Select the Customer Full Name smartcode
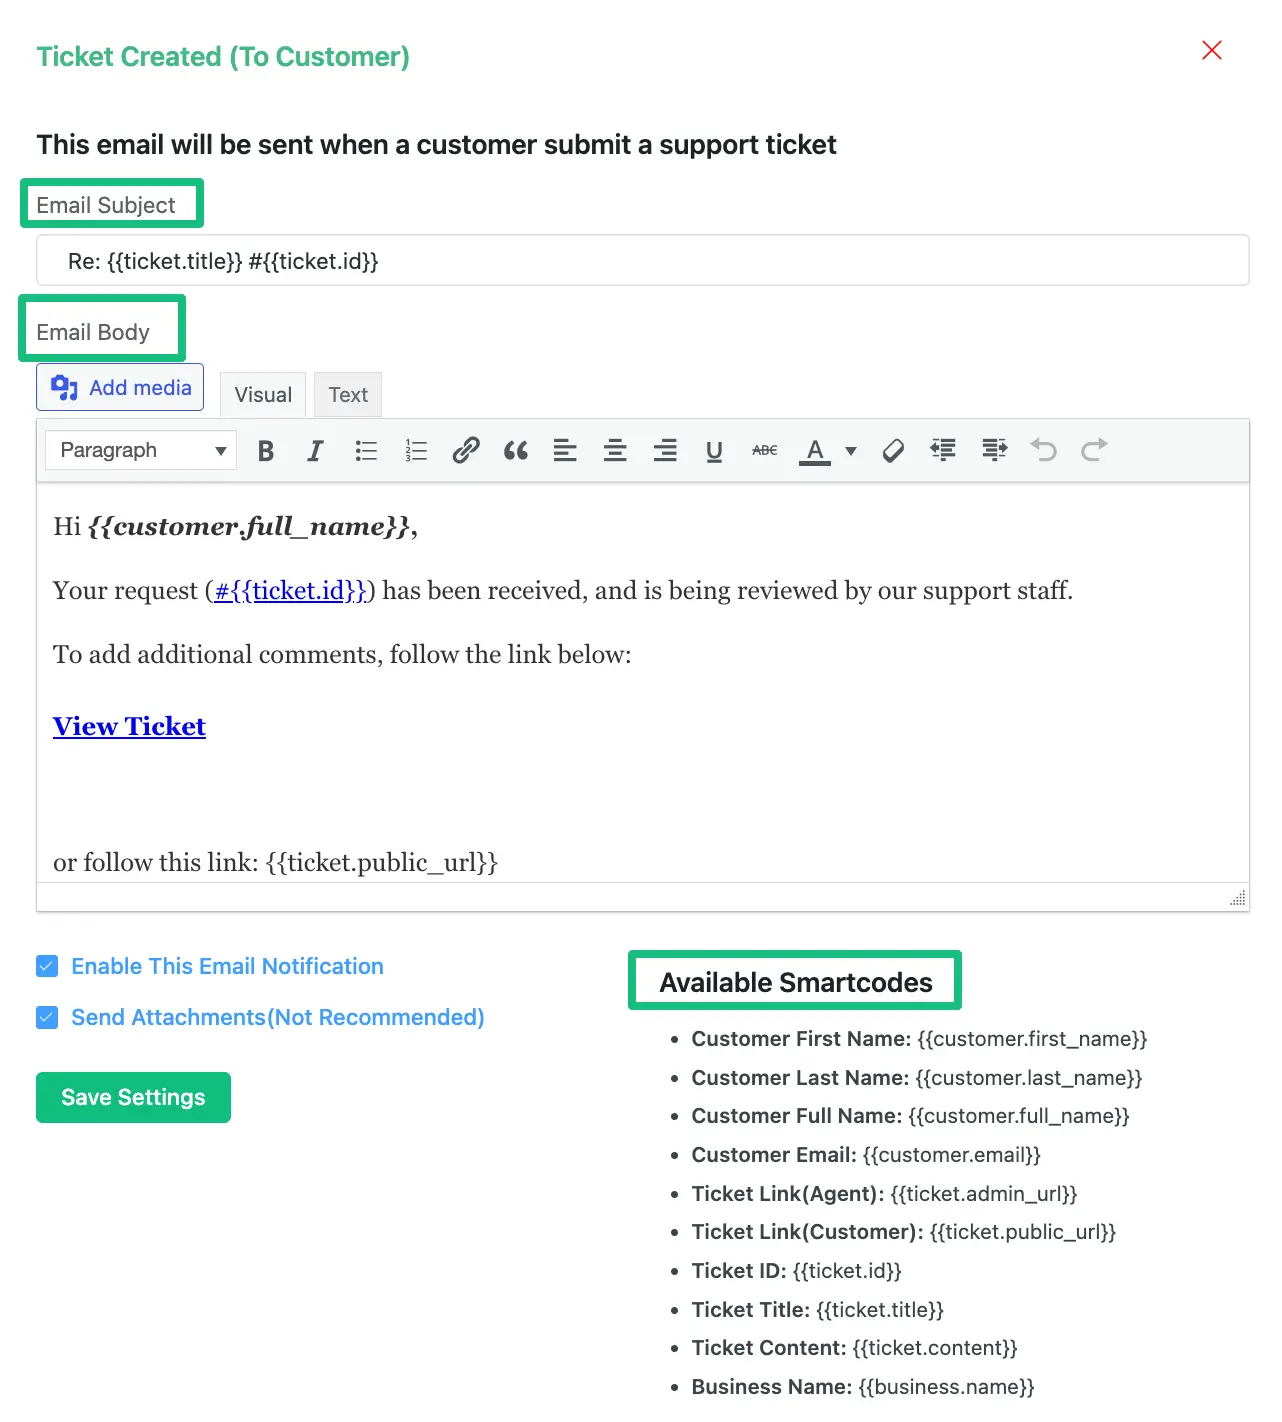Image resolution: width=1282 pixels, height=1422 pixels. [x=910, y=1116]
